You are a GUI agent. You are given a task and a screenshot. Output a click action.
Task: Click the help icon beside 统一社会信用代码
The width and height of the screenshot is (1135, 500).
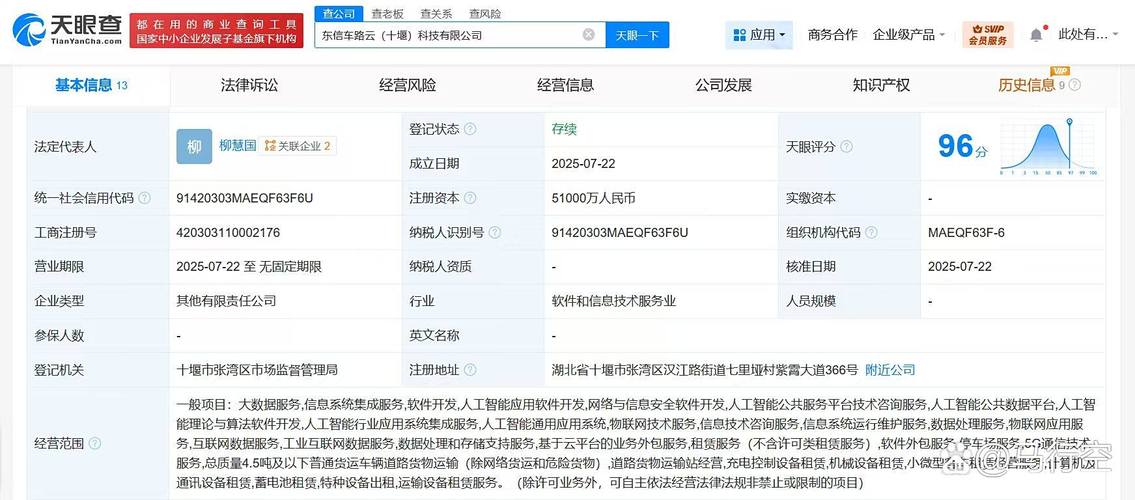click(x=145, y=198)
